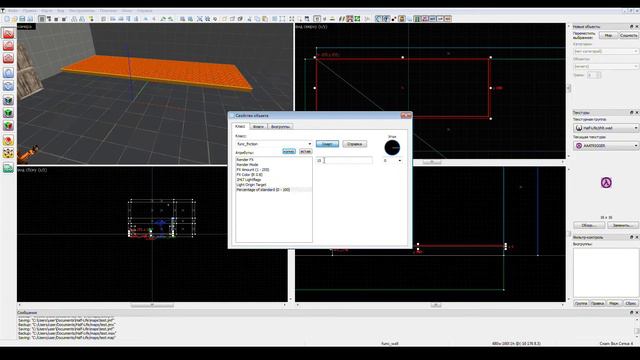Click the New map icon in top toolbar

point(7,19)
